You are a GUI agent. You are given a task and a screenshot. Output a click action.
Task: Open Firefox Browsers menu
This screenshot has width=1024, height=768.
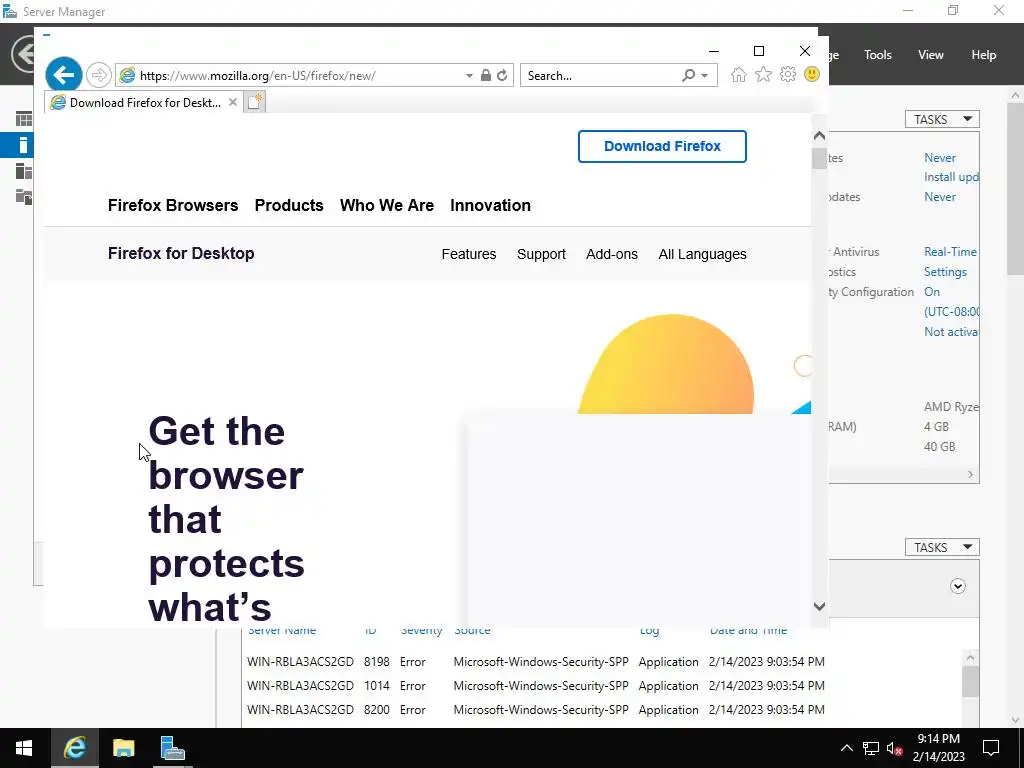(173, 205)
